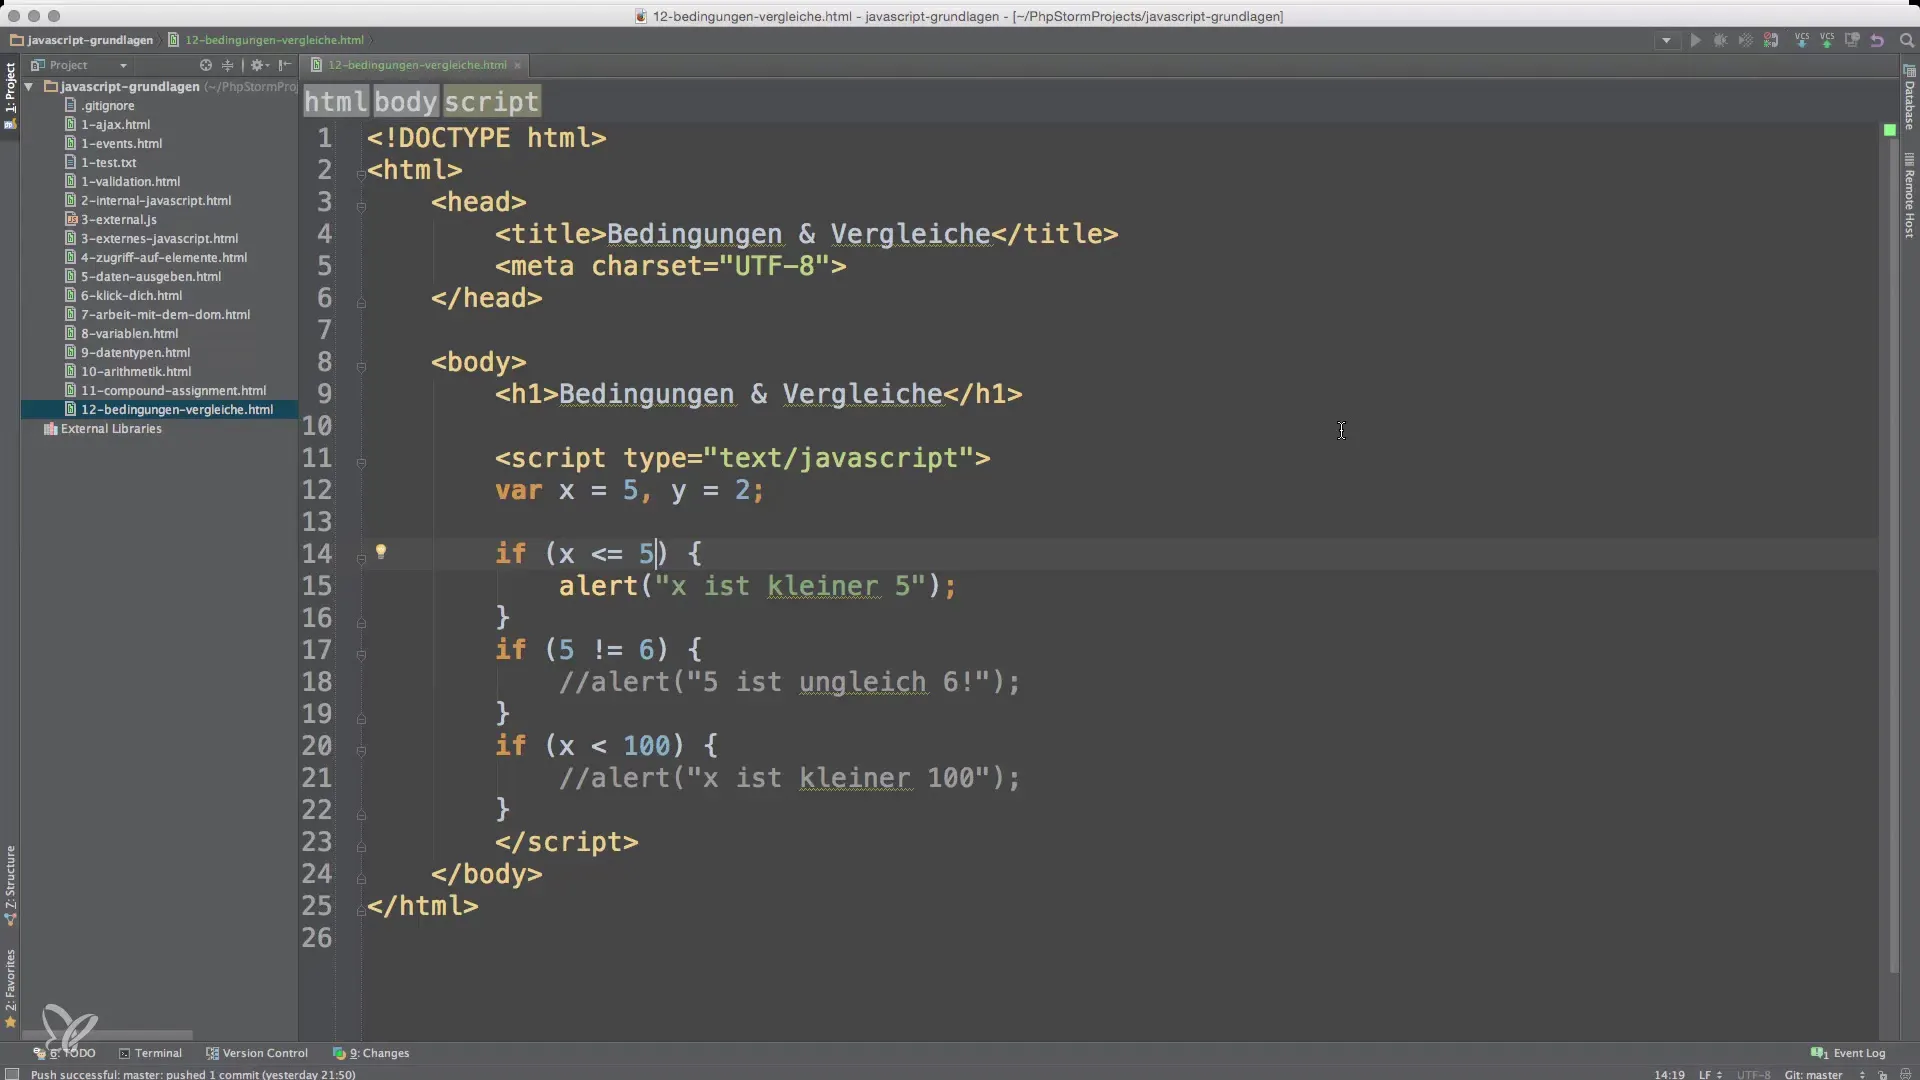
Task: Collapse the if block fold on line 20
Action: pyautogui.click(x=361, y=751)
